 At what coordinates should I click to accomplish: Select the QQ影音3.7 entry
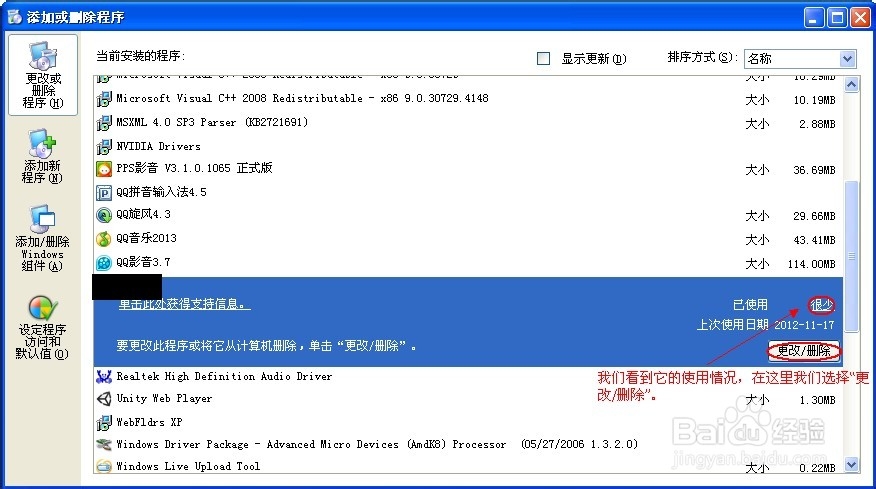tap(468, 263)
